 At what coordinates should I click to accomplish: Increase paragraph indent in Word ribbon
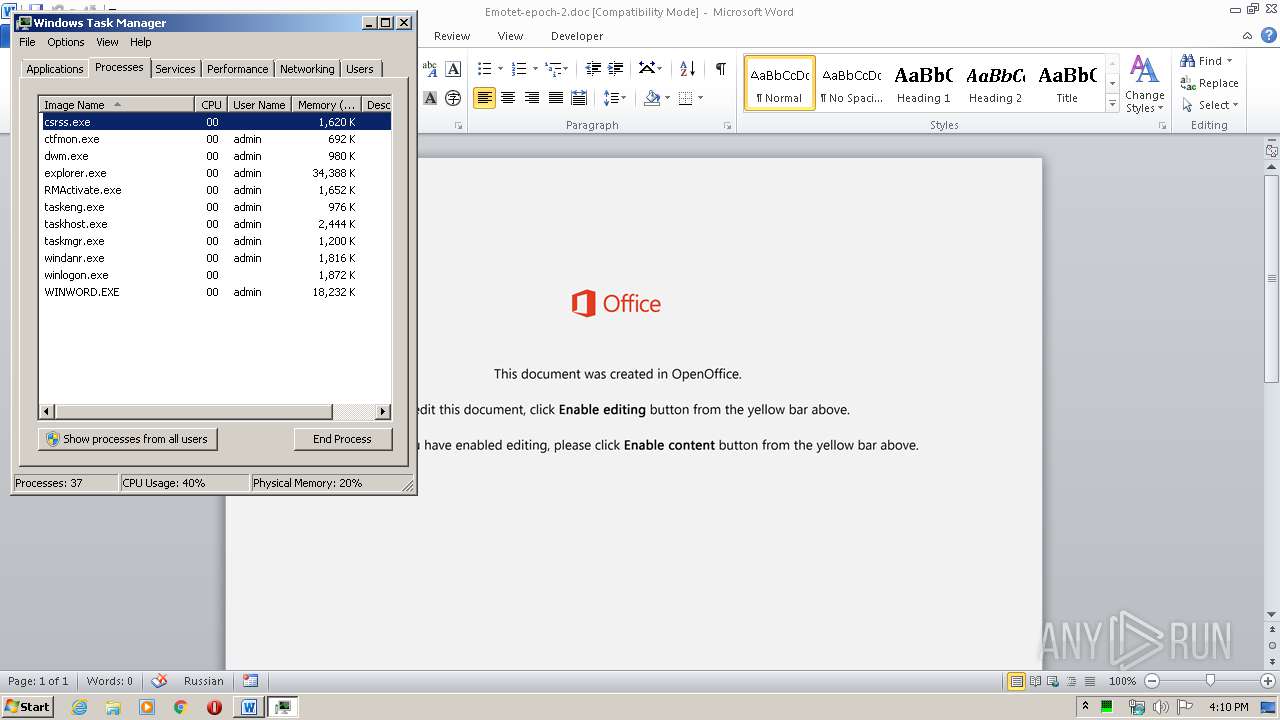617,68
